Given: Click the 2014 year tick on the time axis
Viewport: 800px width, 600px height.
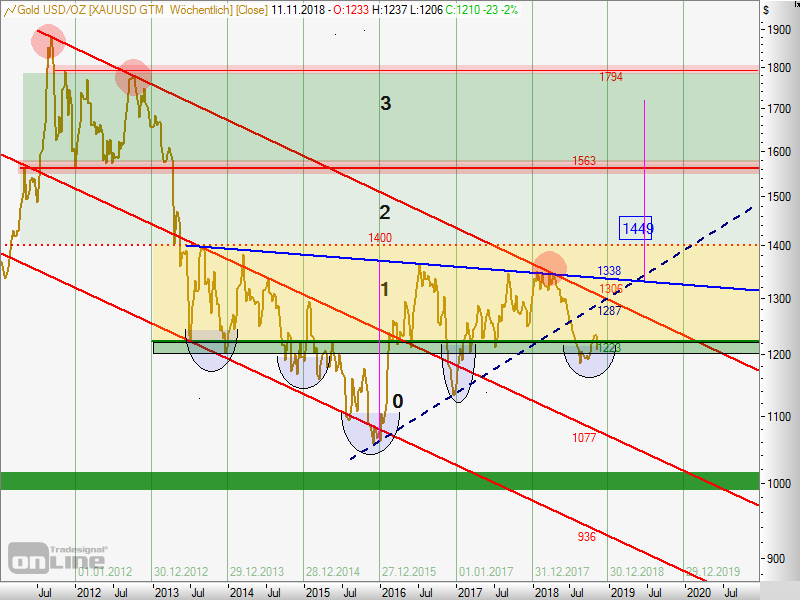Looking at the screenshot, I should [x=242, y=592].
